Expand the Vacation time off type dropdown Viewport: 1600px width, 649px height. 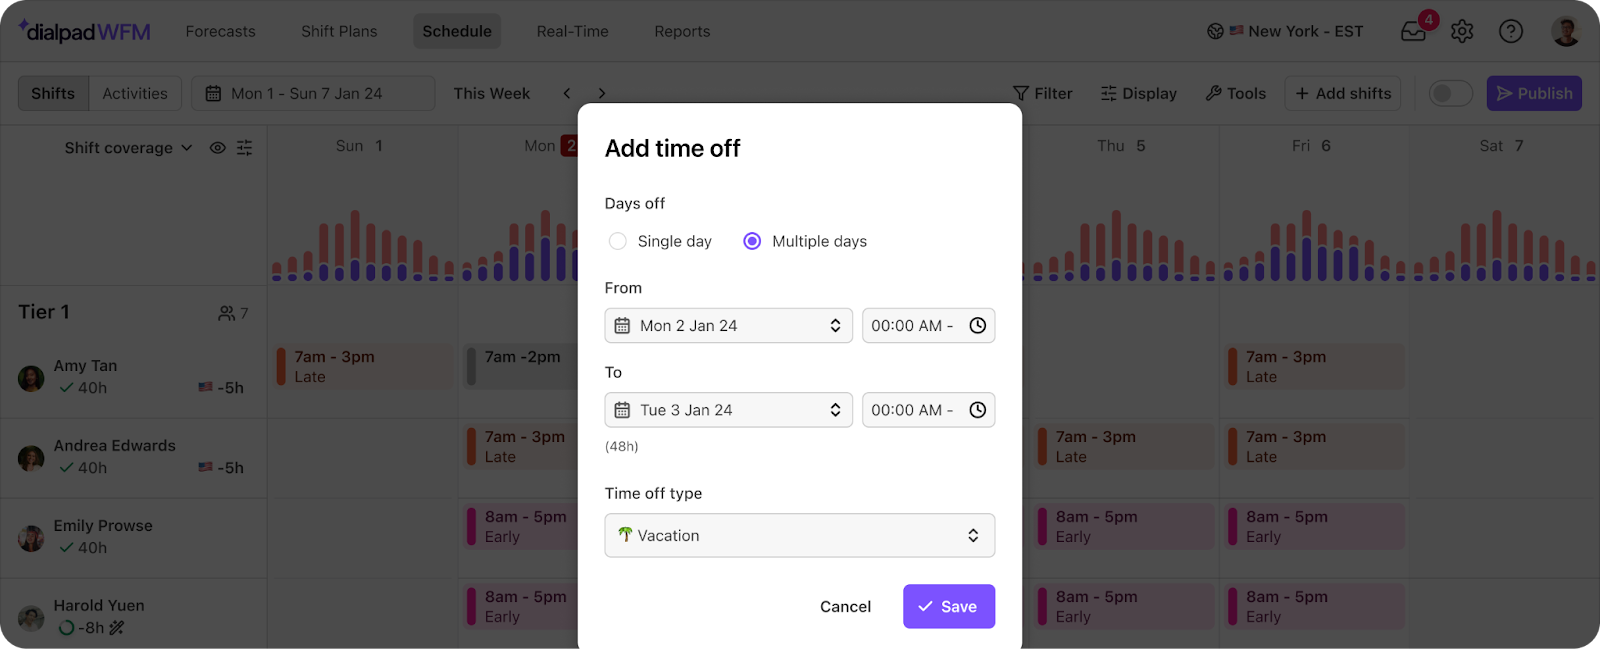coord(799,535)
